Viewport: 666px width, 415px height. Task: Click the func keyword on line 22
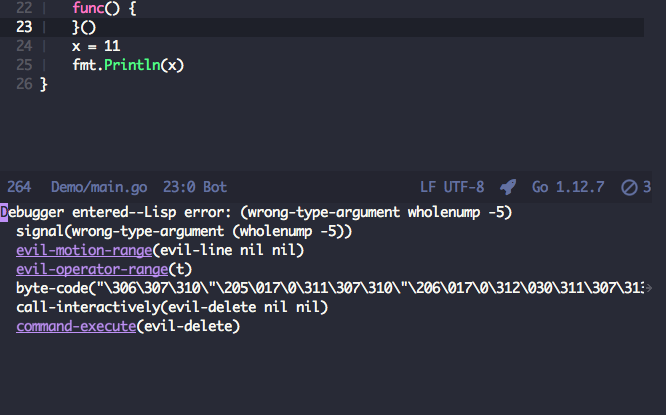click(x=88, y=8)
